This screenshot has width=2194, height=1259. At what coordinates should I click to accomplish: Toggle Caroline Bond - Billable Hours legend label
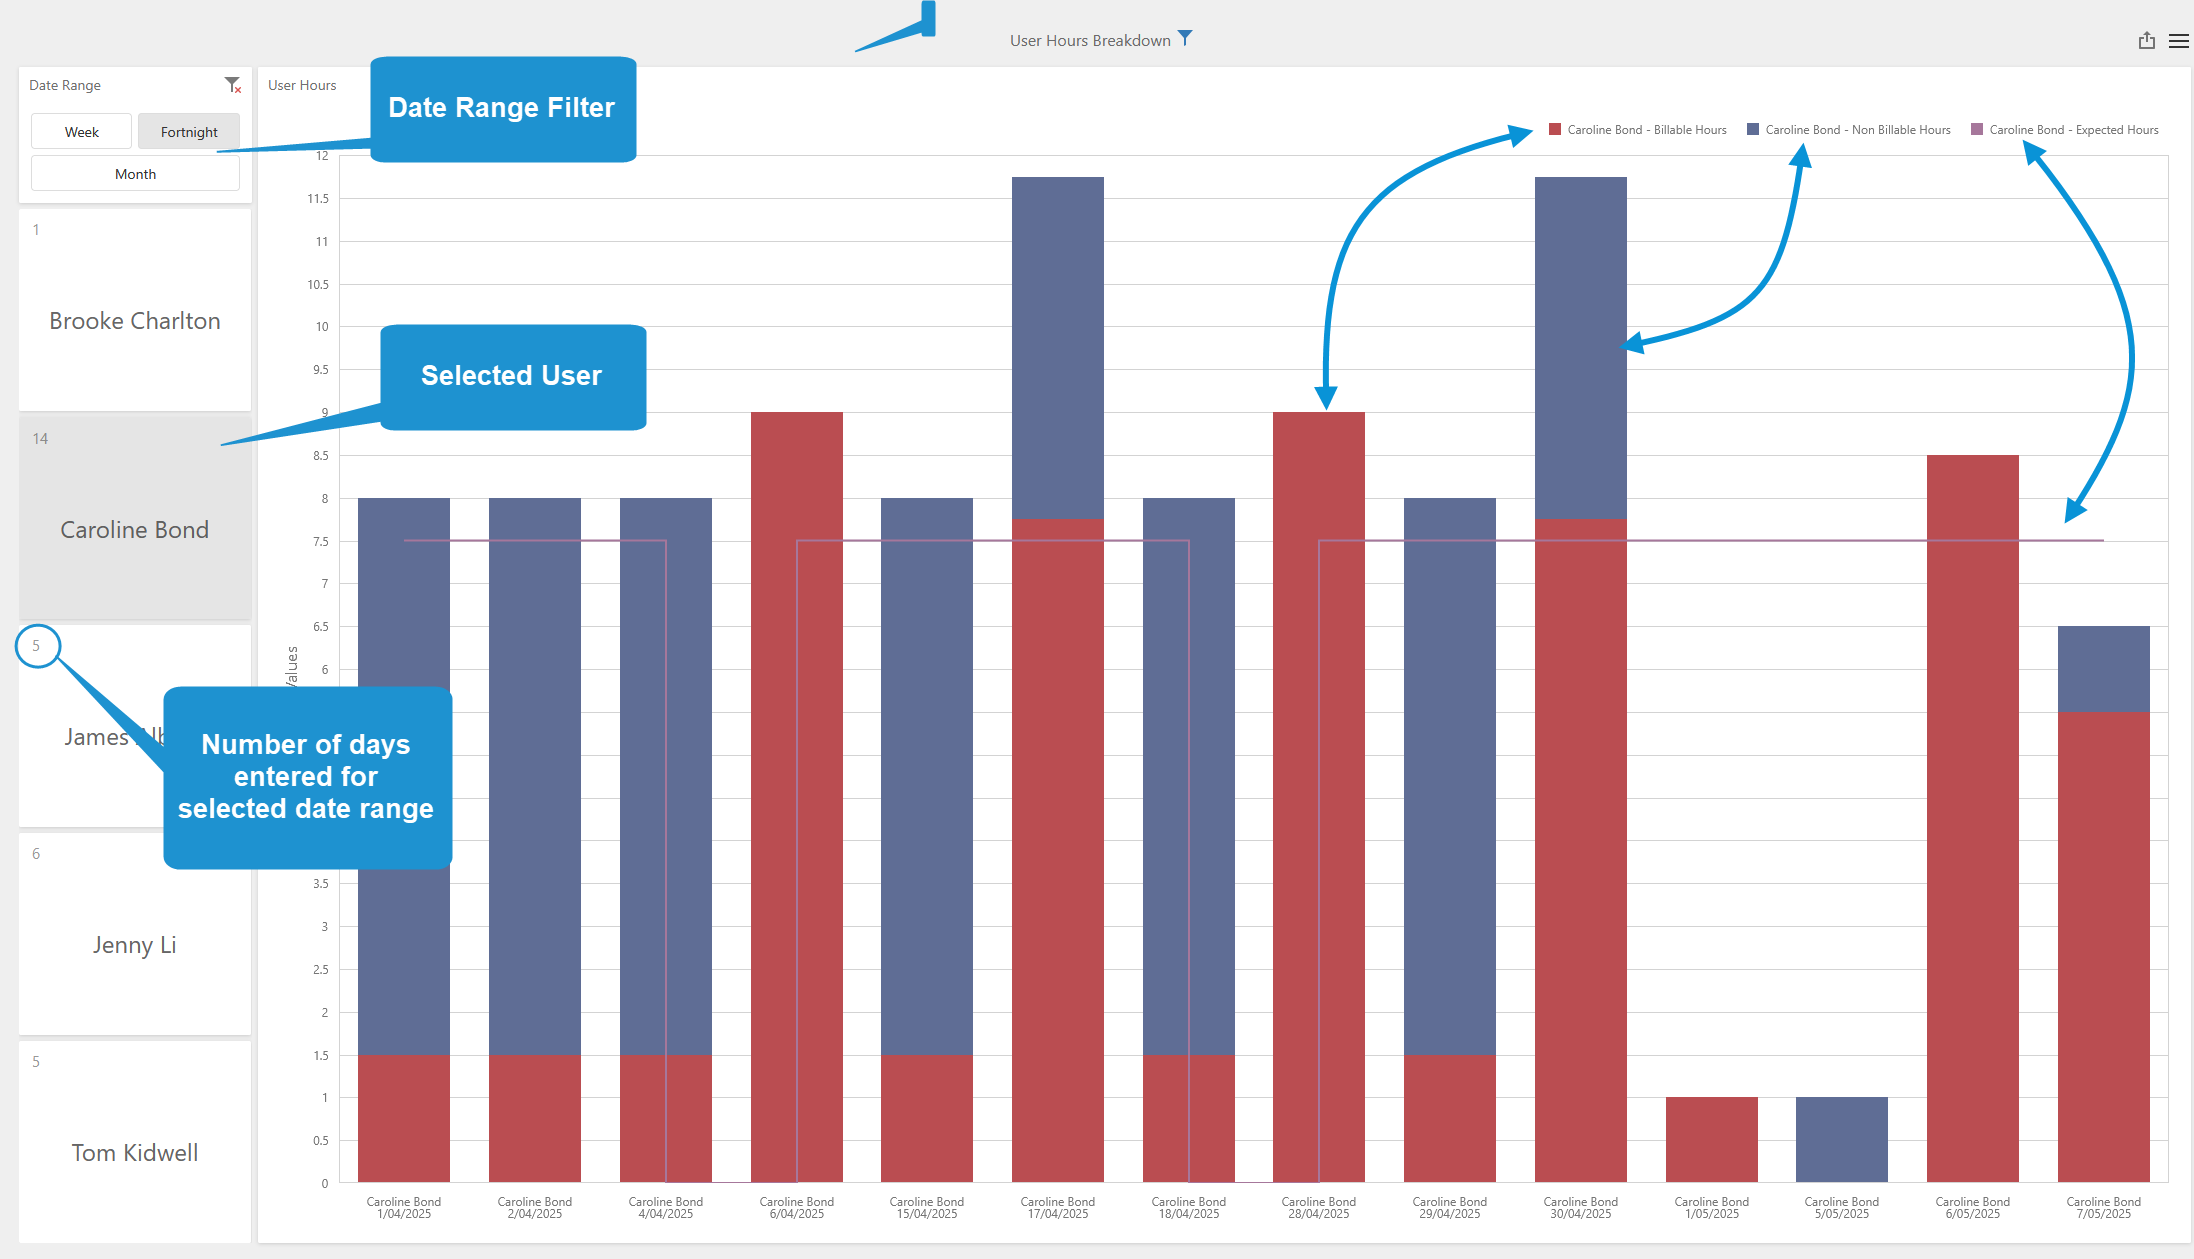(x=1646, y=130)
